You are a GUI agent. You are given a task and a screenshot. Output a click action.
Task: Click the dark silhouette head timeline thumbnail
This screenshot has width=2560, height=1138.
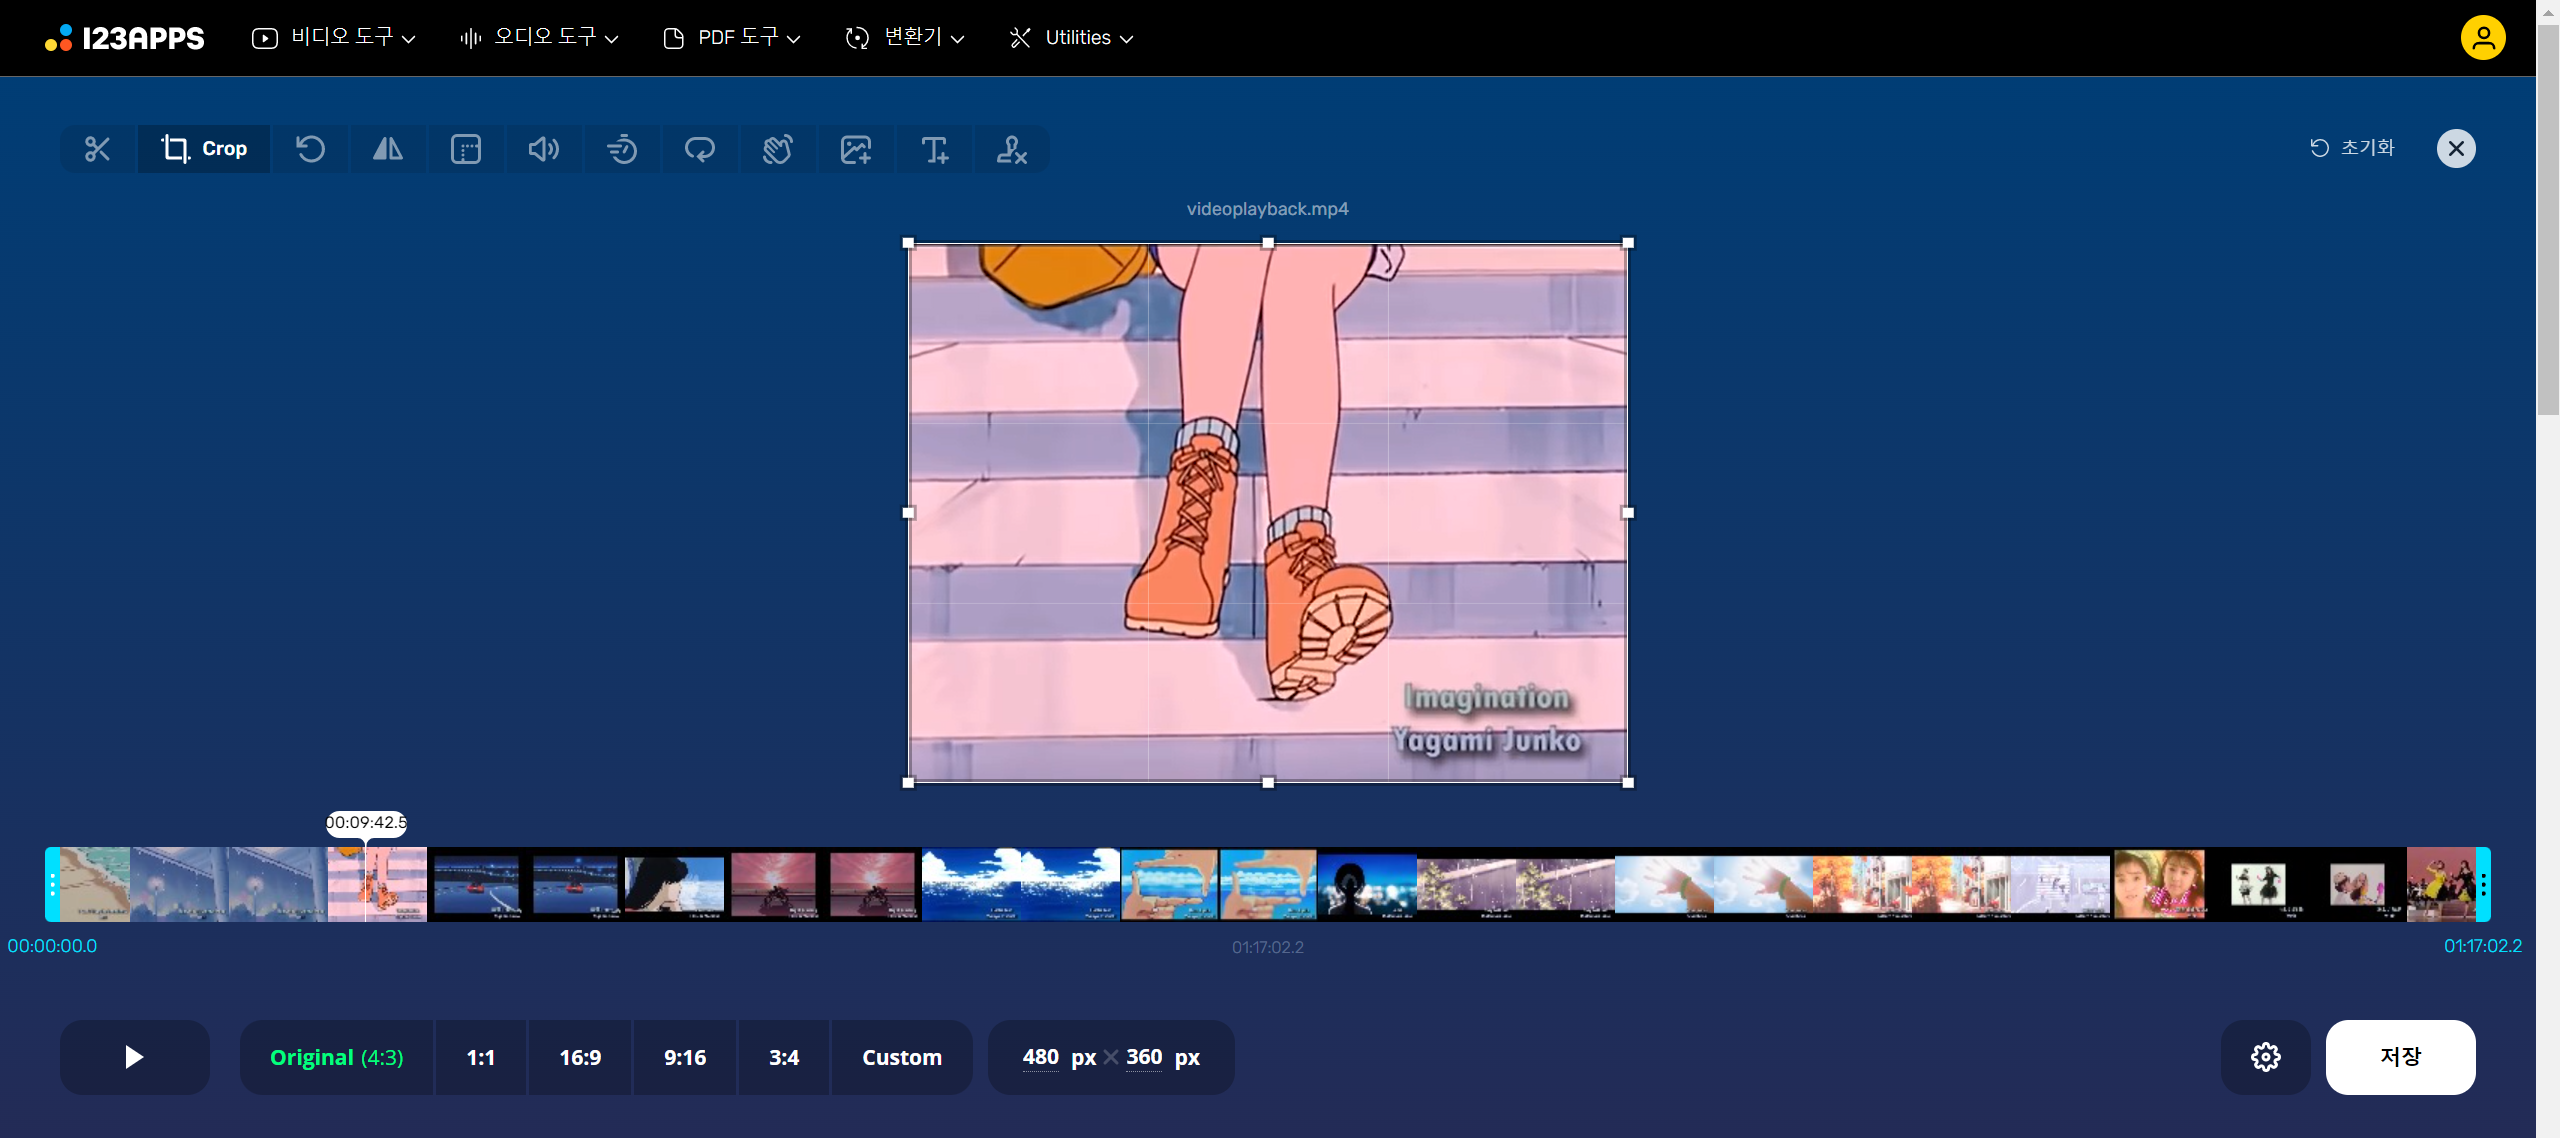click(1366, 884)
